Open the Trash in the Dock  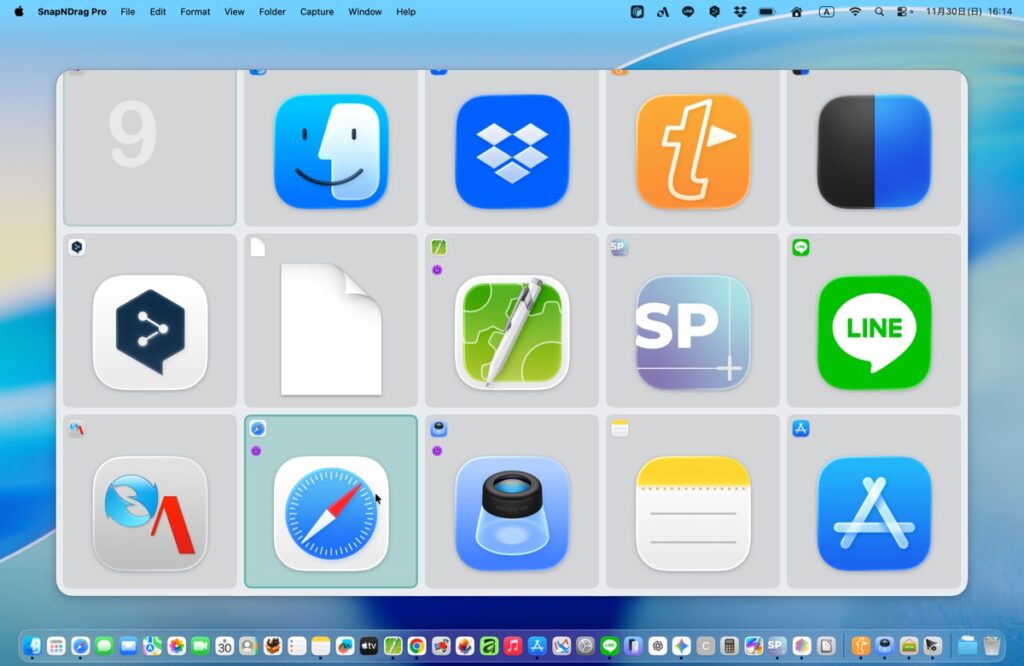pyautogui.click(x=991, y=646)
